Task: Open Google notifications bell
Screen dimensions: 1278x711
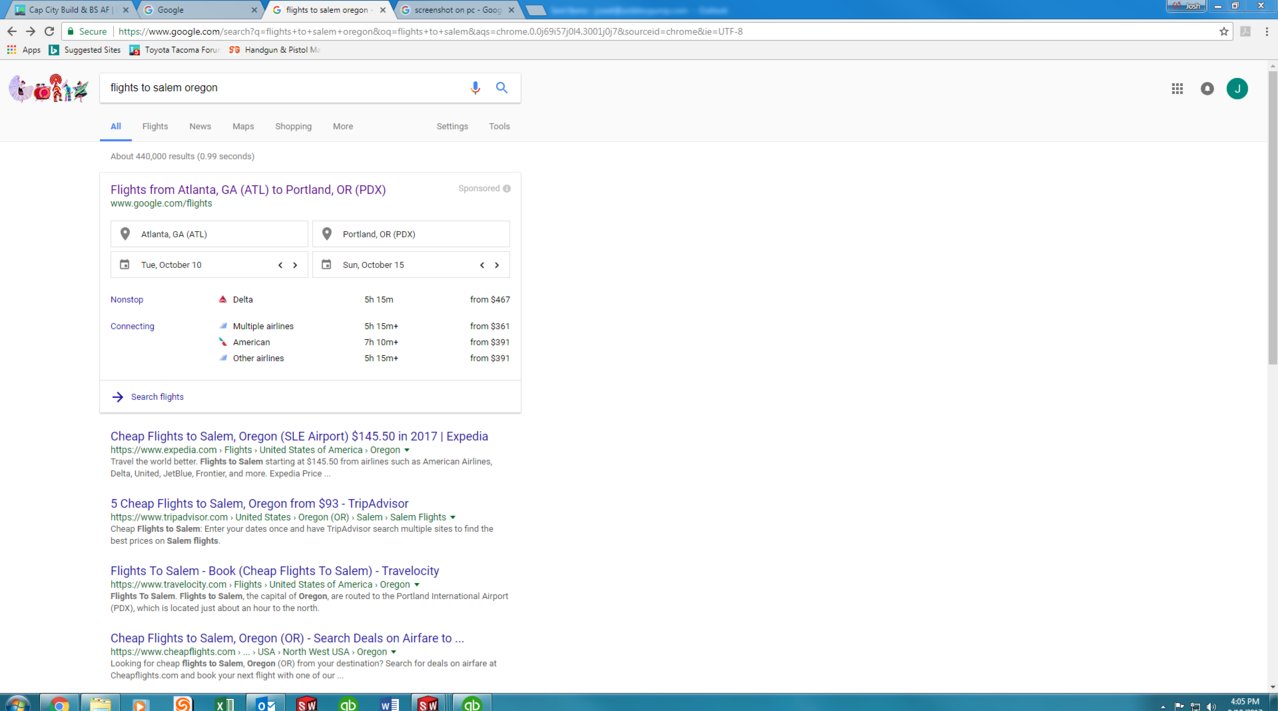Action: click(1207, 88)
